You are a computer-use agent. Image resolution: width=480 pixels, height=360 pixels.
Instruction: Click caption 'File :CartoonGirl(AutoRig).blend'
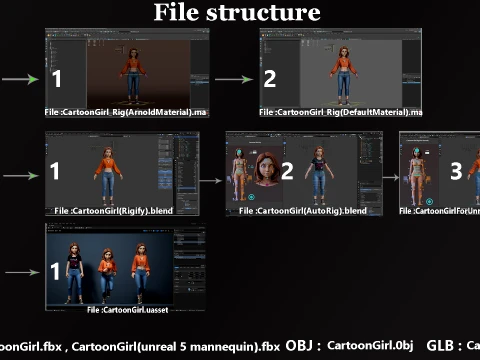(x=303, y=211)
